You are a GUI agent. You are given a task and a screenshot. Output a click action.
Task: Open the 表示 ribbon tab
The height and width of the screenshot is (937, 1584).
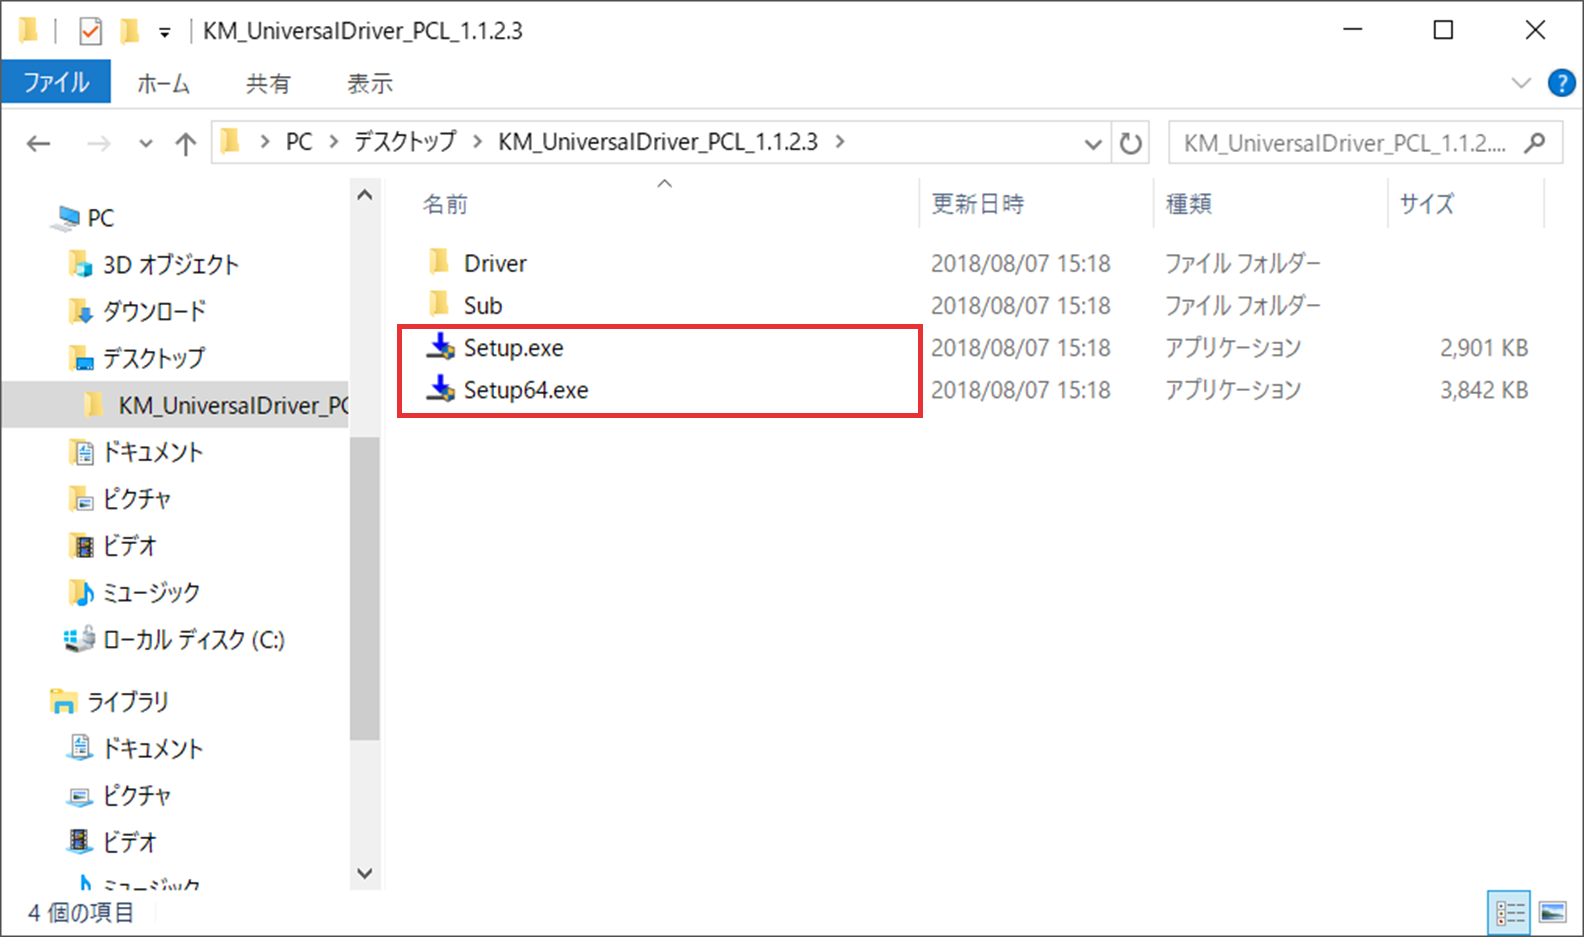pos(369,83)
